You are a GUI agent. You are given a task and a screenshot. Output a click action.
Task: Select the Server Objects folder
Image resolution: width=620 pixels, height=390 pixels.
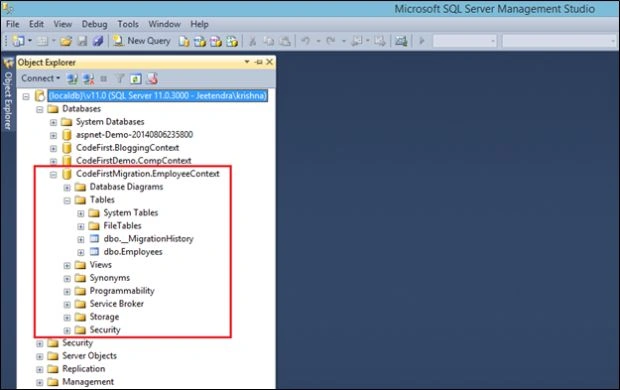point(89,356)
